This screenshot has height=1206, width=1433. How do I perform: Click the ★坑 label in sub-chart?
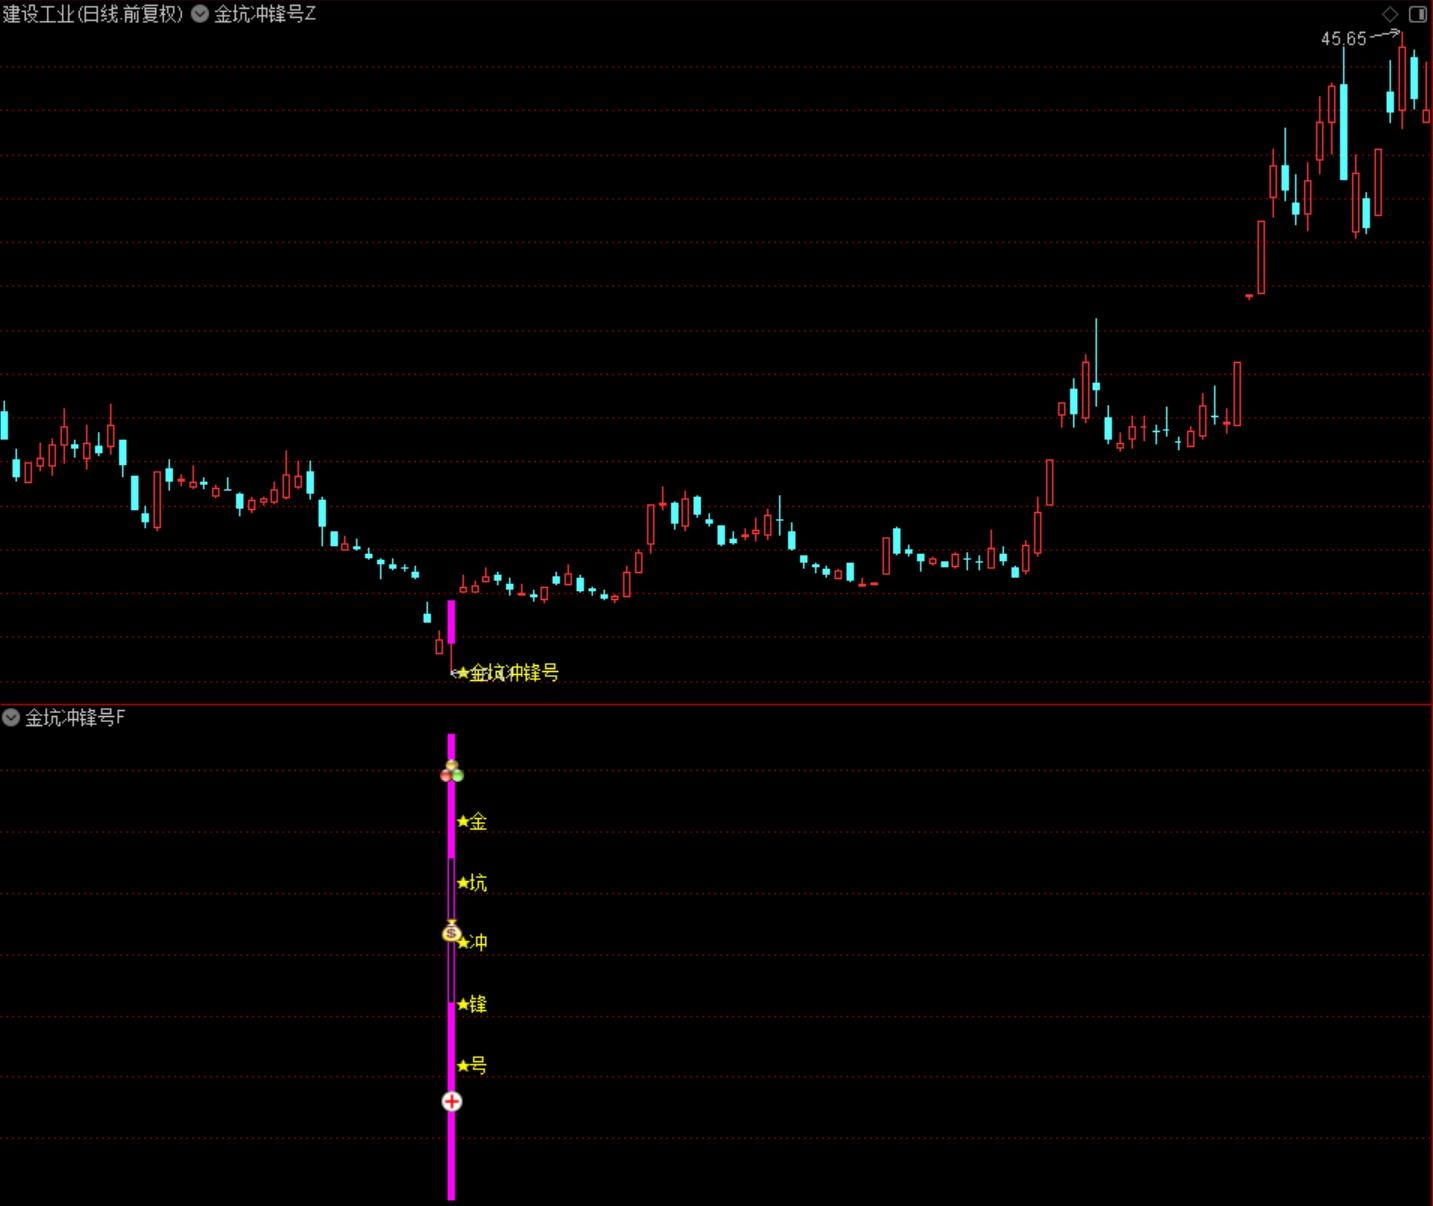[471, 883]
